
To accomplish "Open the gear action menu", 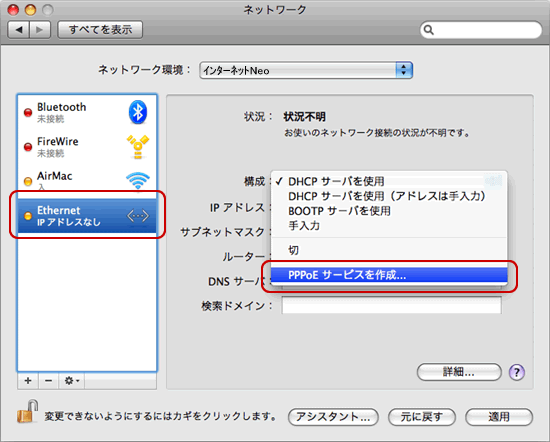I will pos(72,381).
